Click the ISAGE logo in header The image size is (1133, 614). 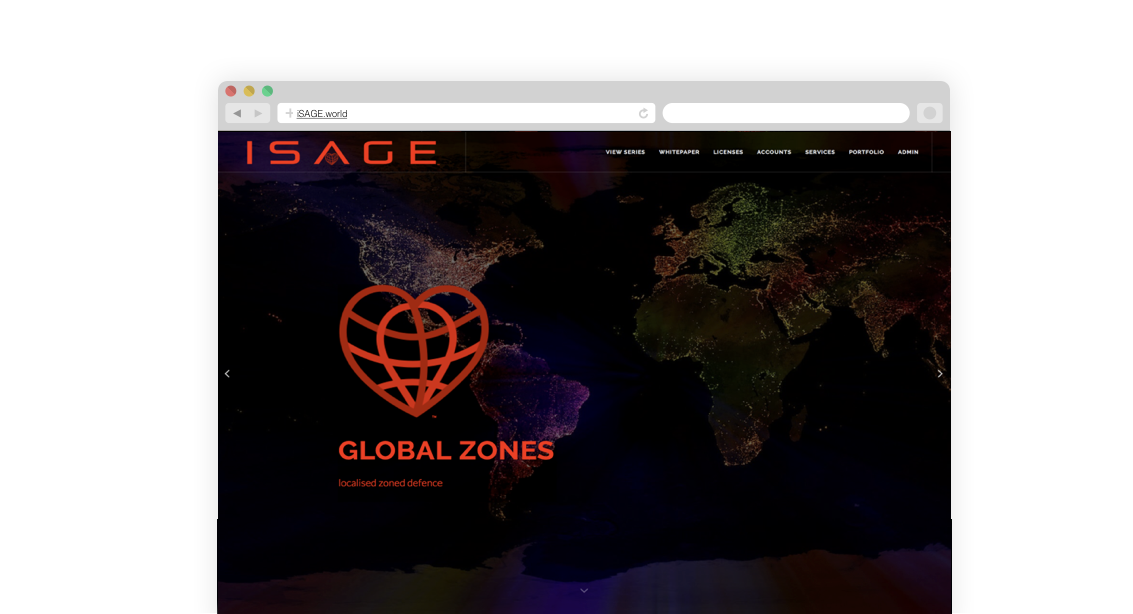pos(341,152)
